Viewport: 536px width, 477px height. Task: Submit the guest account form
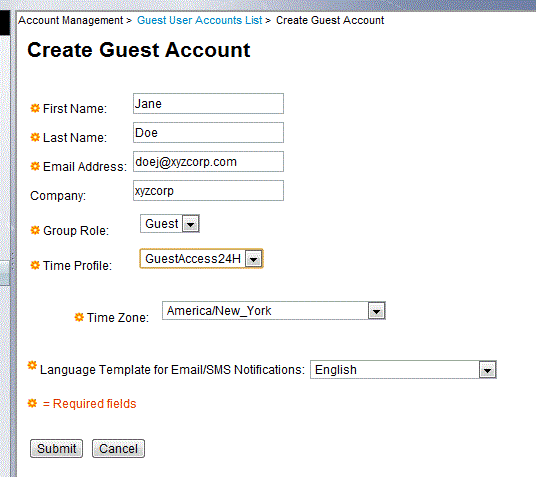56,448
